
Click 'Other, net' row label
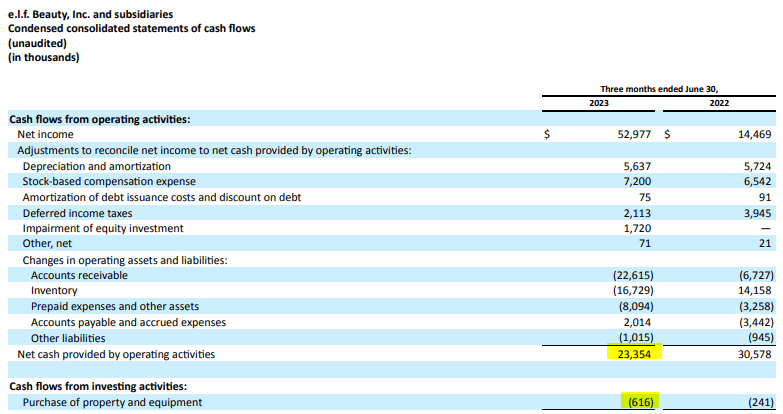click(x=47, y=243)
